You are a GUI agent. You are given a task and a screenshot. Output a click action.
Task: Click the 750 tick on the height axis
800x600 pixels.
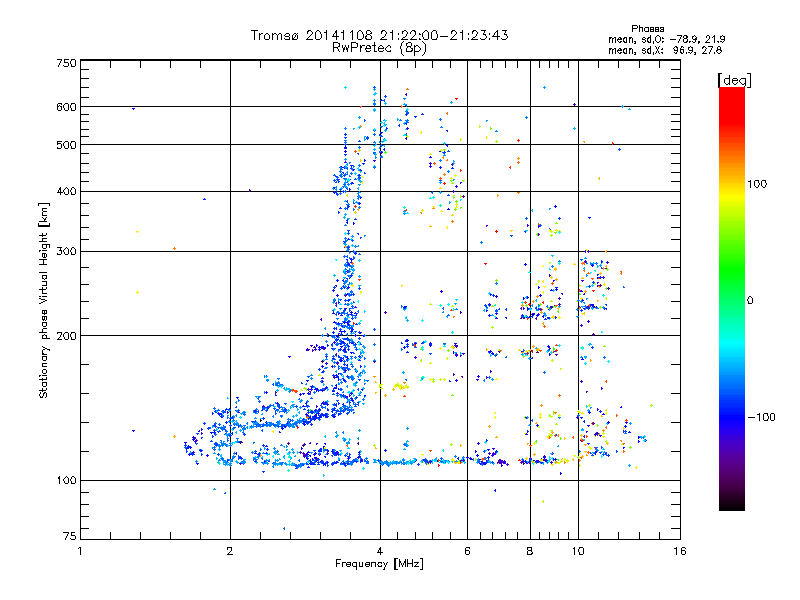coord(67,63)
